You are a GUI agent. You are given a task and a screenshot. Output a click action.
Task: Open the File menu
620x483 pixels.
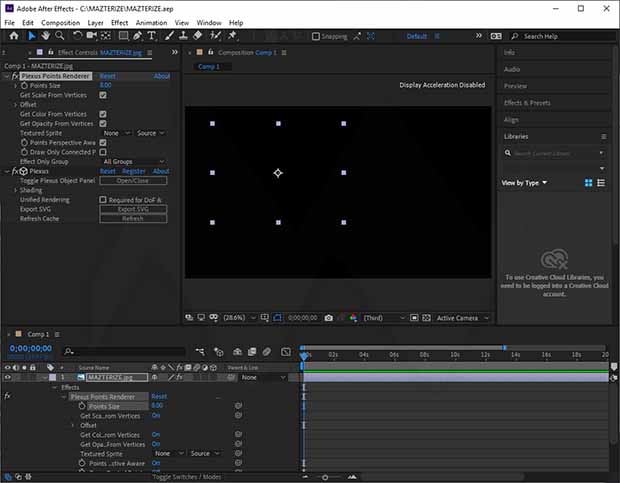click(9, 23)
